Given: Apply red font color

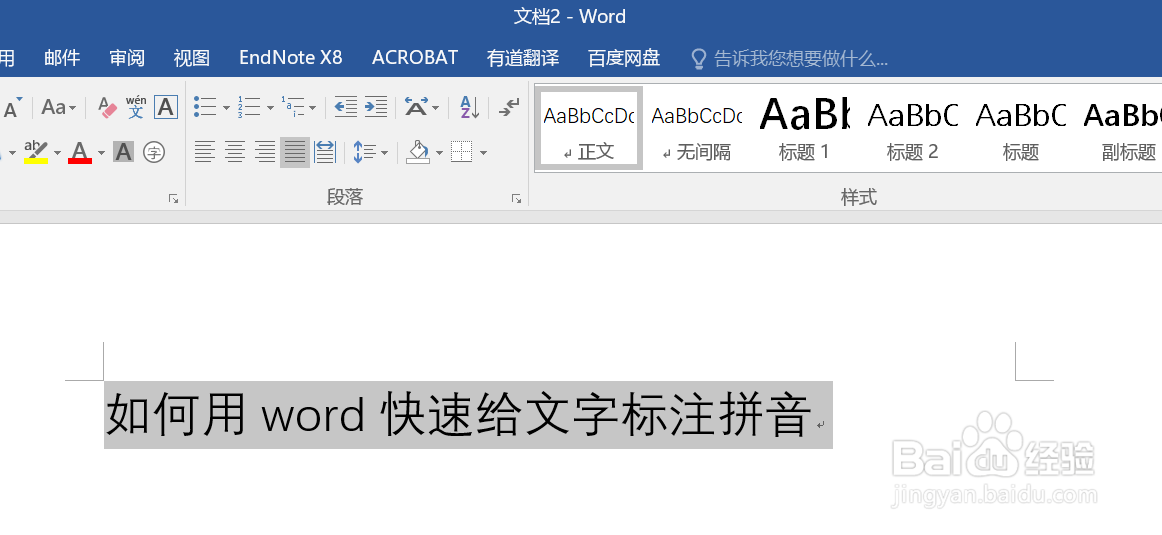Looking at the screenshot, I should point(80,152).
